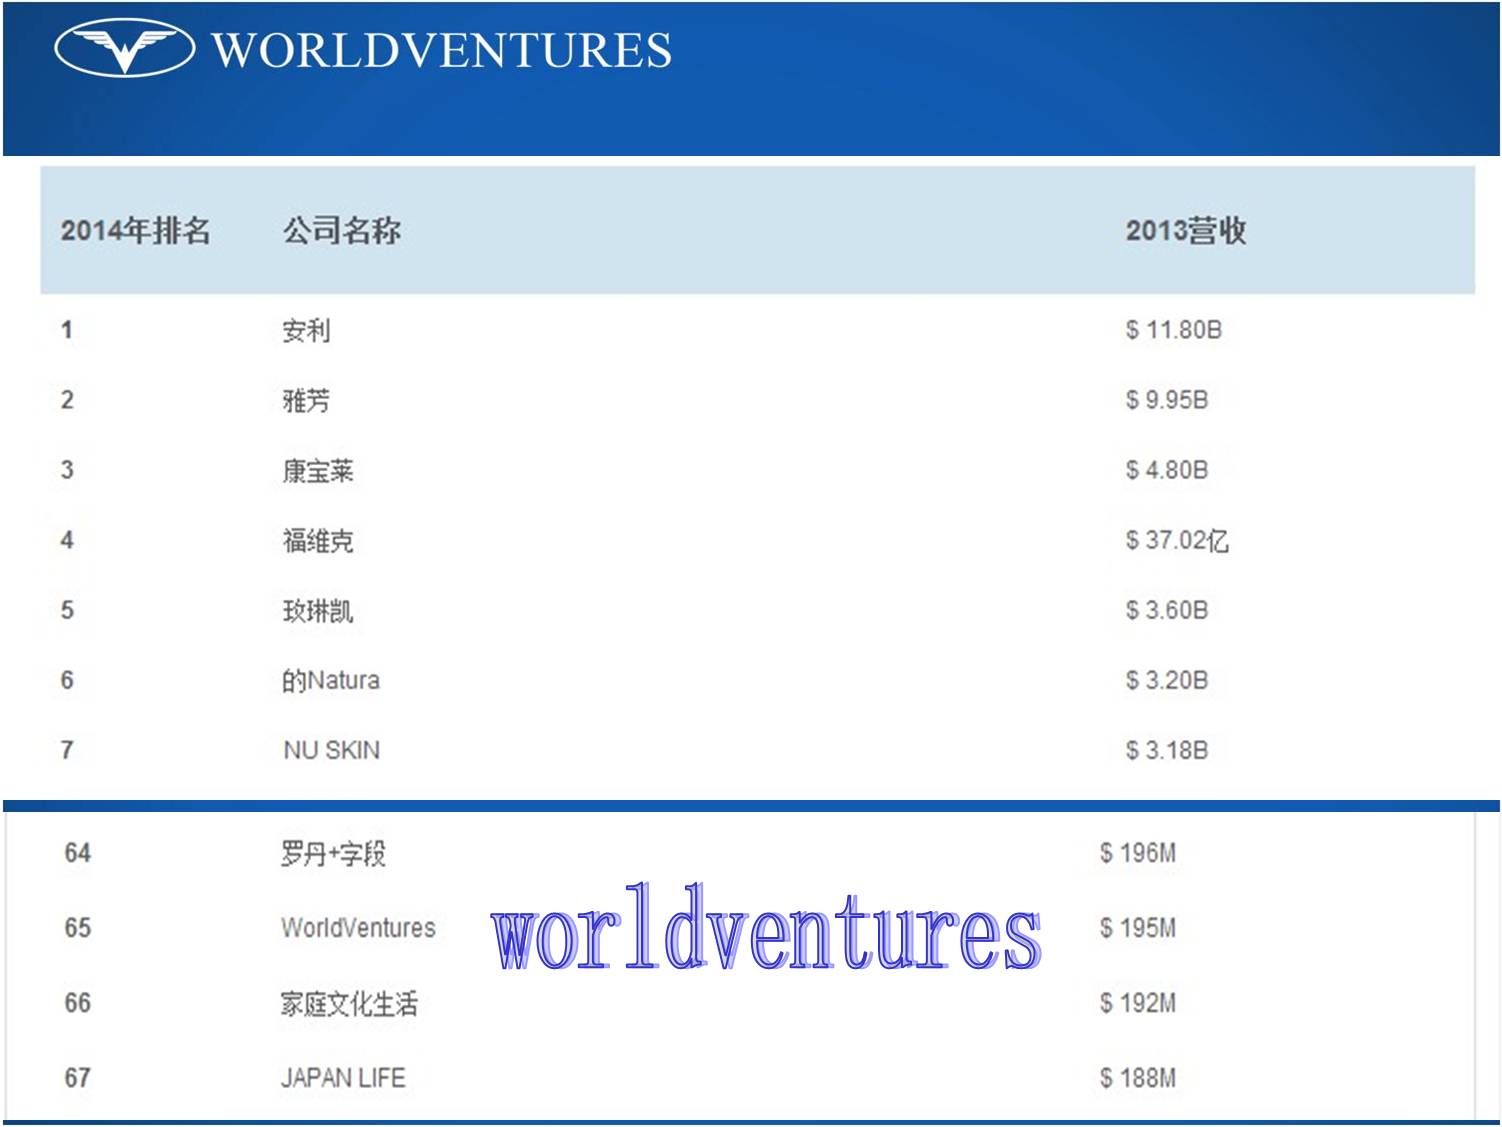The width and height of the screenshot is (1502, 1127).
Task: Click rank number 66
Action: [78, 1003]
